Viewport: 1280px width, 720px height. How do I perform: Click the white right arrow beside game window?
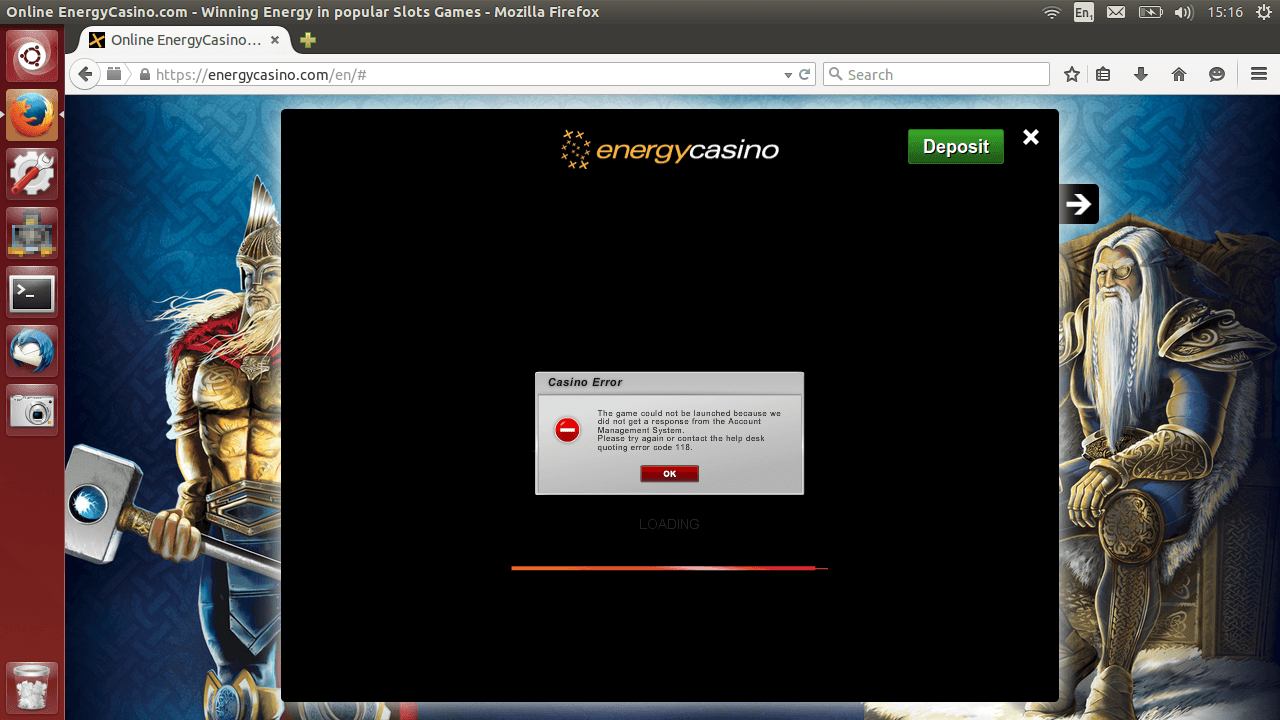click(x=1078, y=204)
